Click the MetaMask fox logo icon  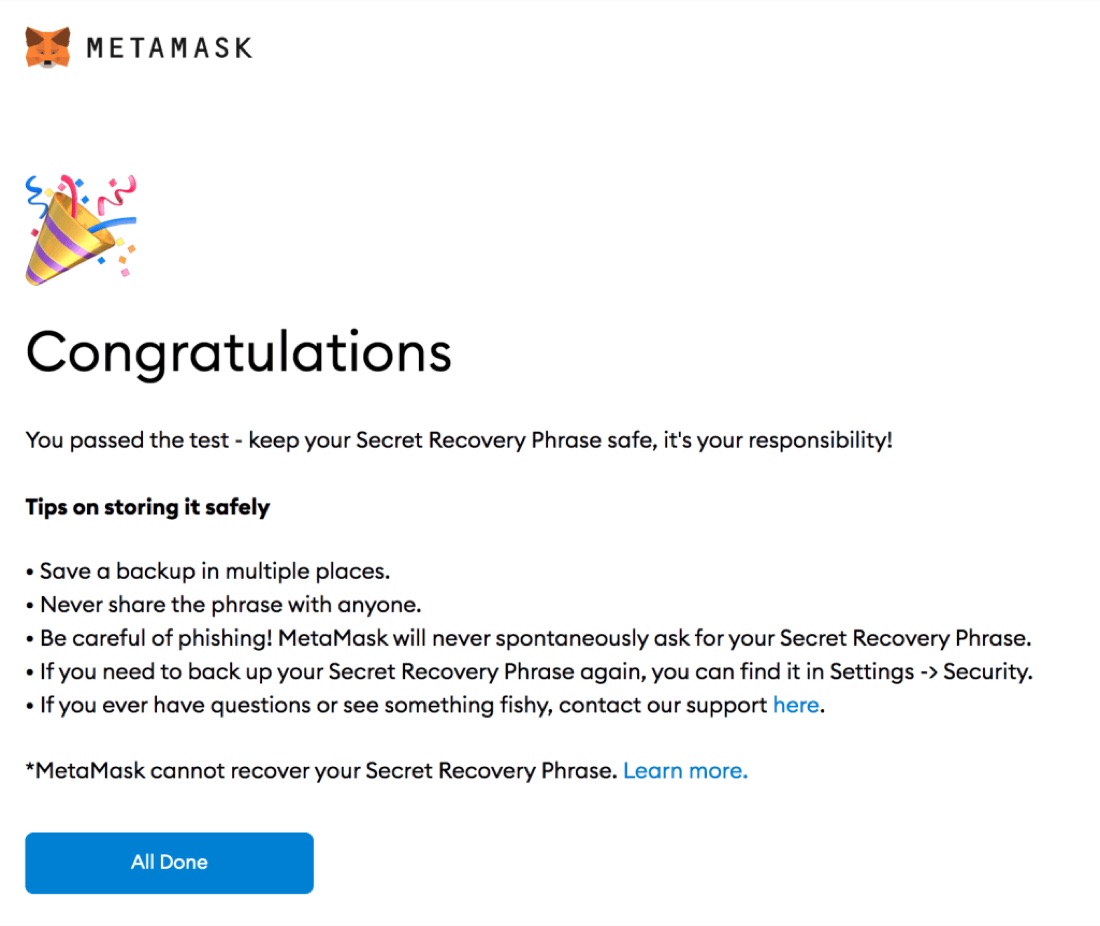pos(48,48)
